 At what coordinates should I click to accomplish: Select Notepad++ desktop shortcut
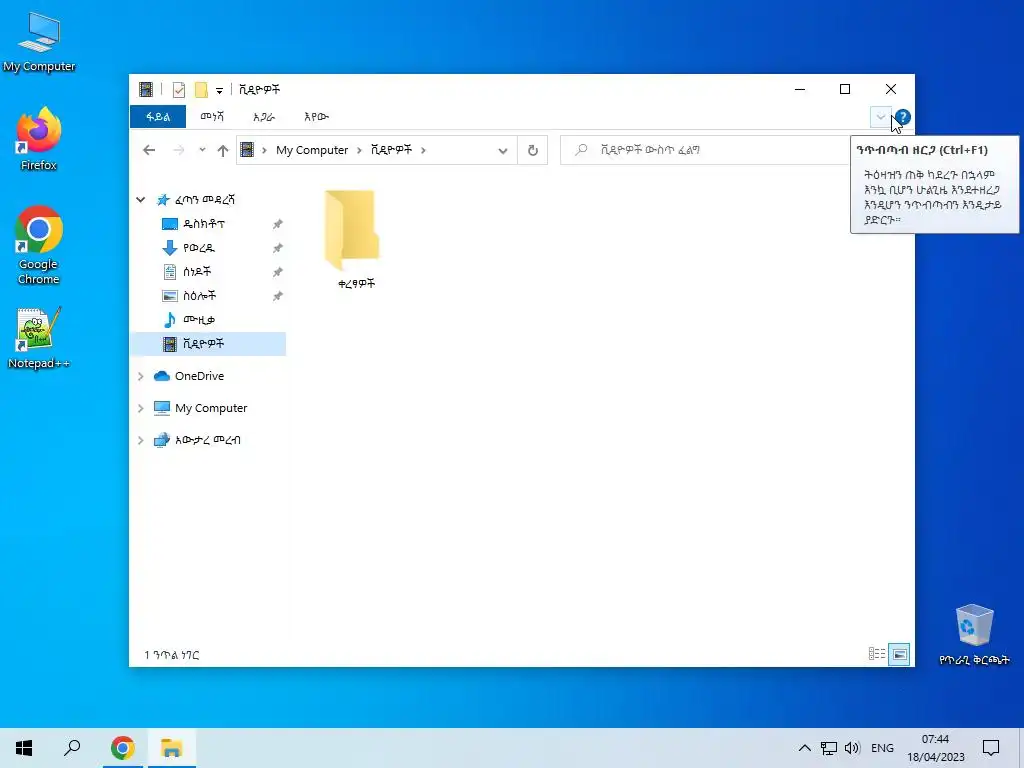click(39, 338)
